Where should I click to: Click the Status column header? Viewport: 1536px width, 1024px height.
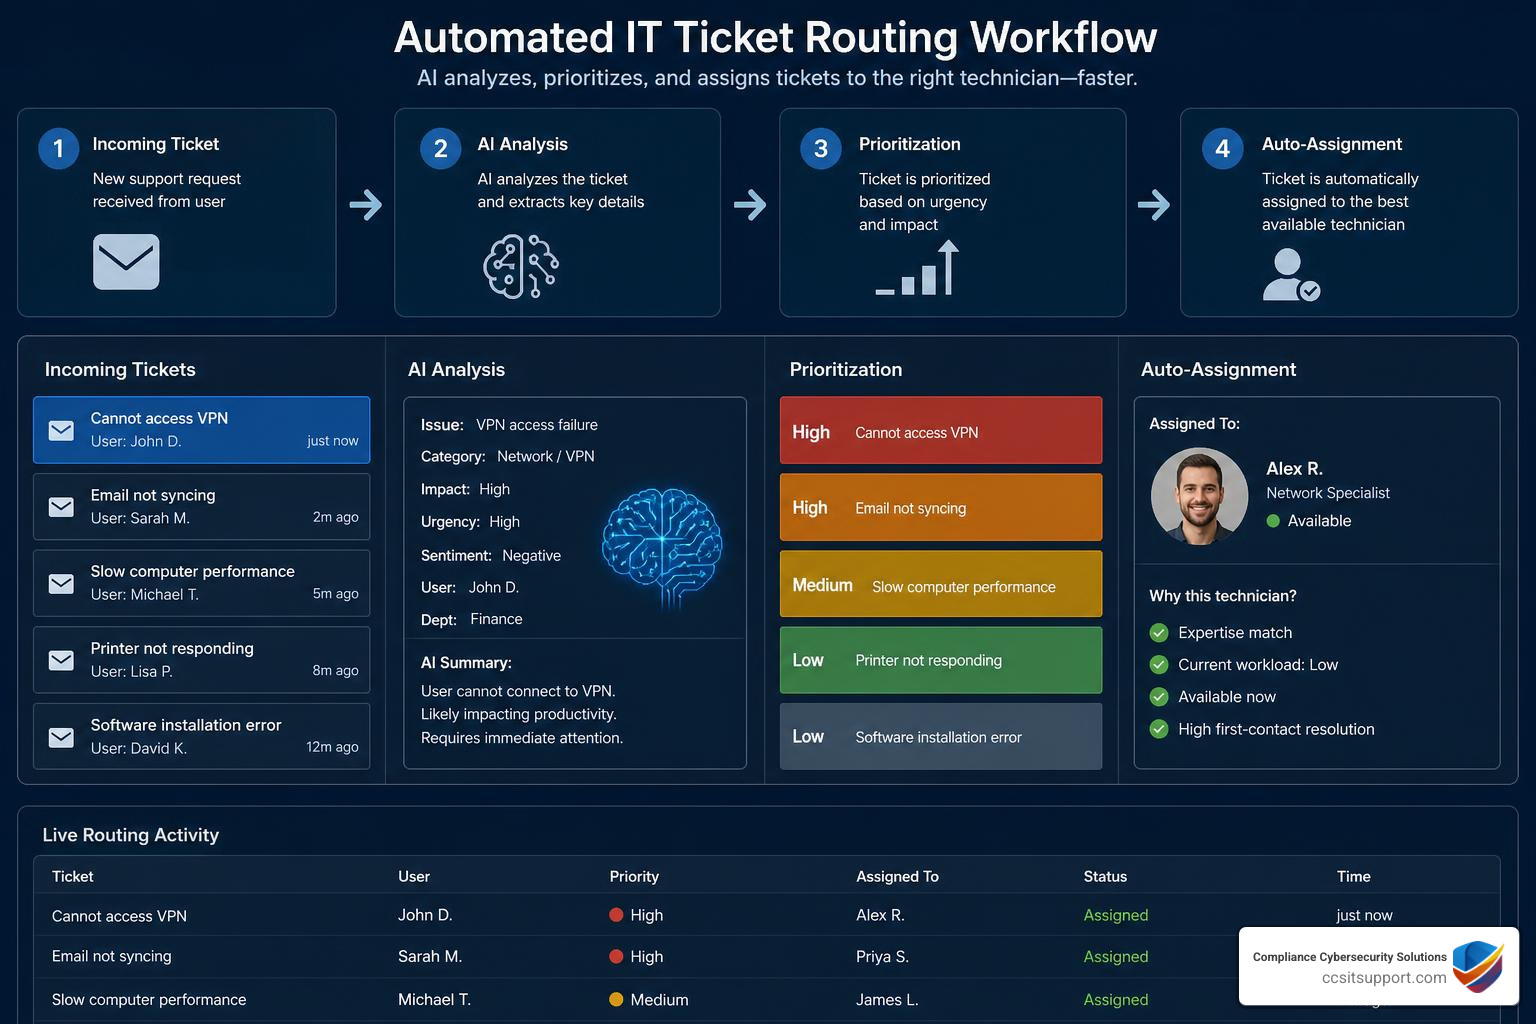(x=1105, y=876)
